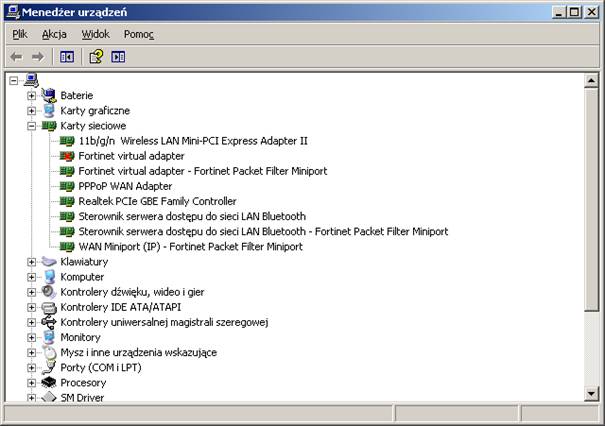Select 'Realtek PCIe GBE Family Controller'
This screenshot has height=426, width=605.
(x=157, y=201)
